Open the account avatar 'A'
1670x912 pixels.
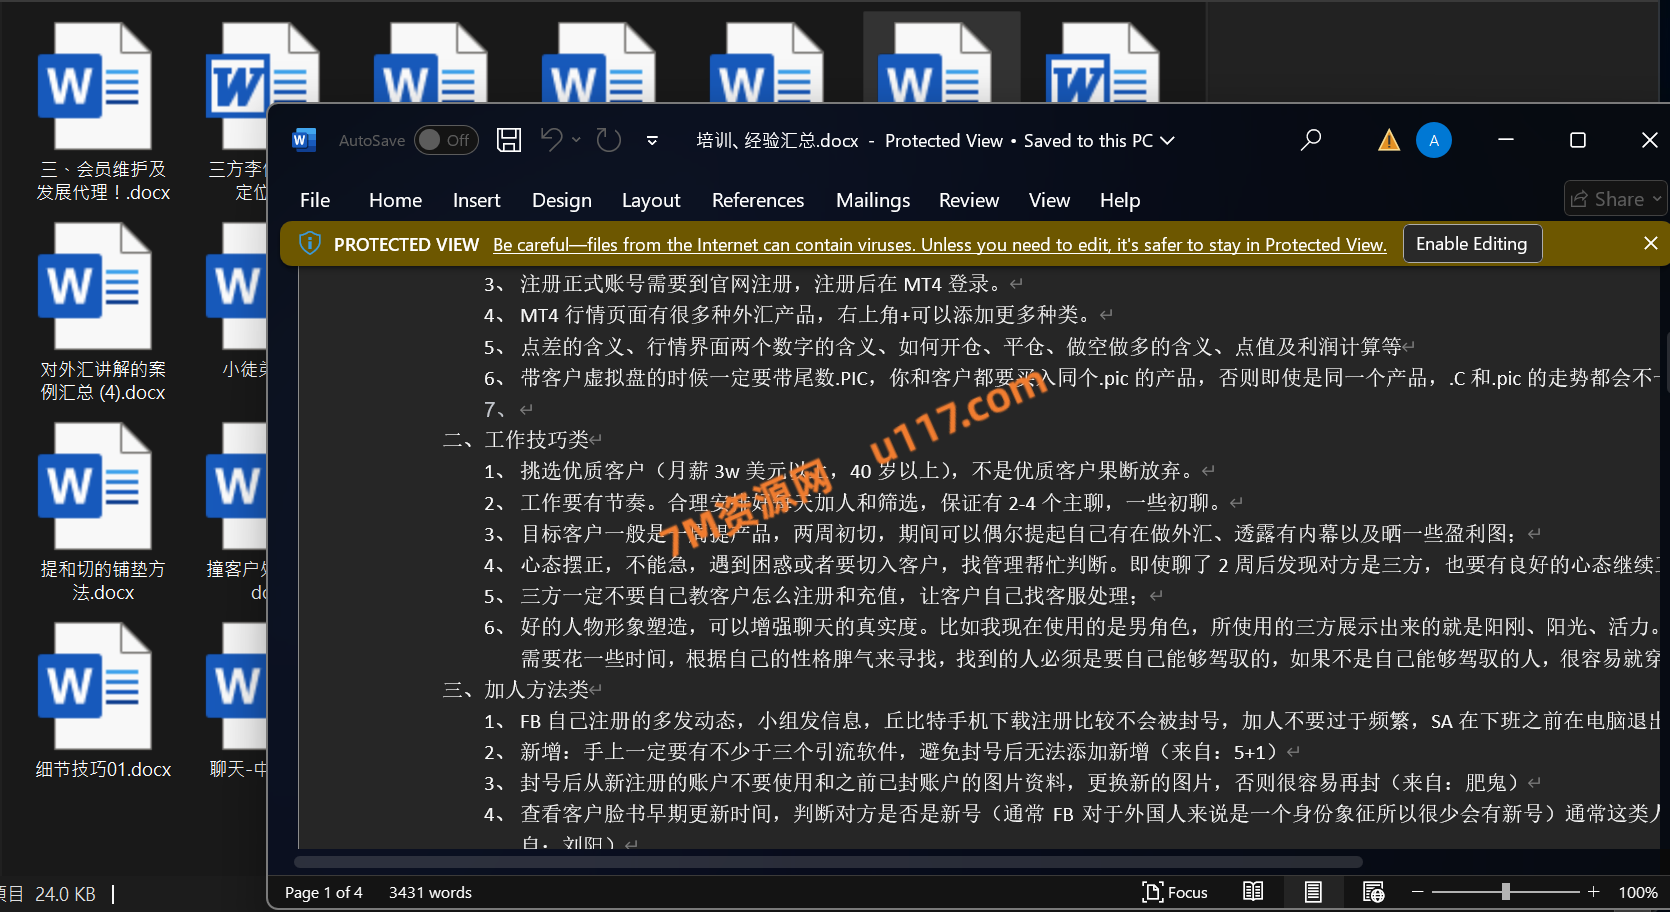[x=1433, y=141]
